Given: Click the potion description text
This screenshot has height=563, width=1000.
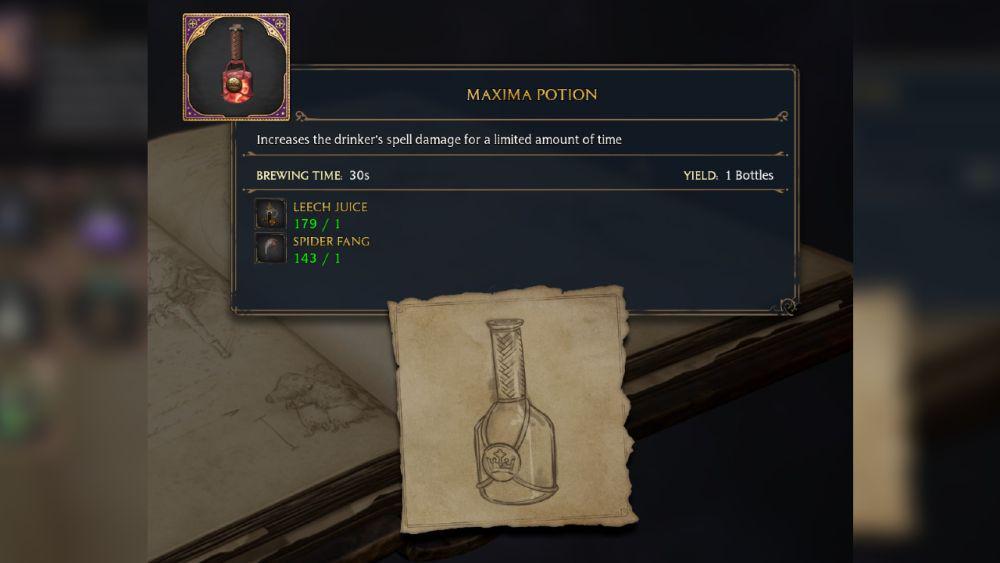Looking at the screenshot, I should tap(439, 139).
